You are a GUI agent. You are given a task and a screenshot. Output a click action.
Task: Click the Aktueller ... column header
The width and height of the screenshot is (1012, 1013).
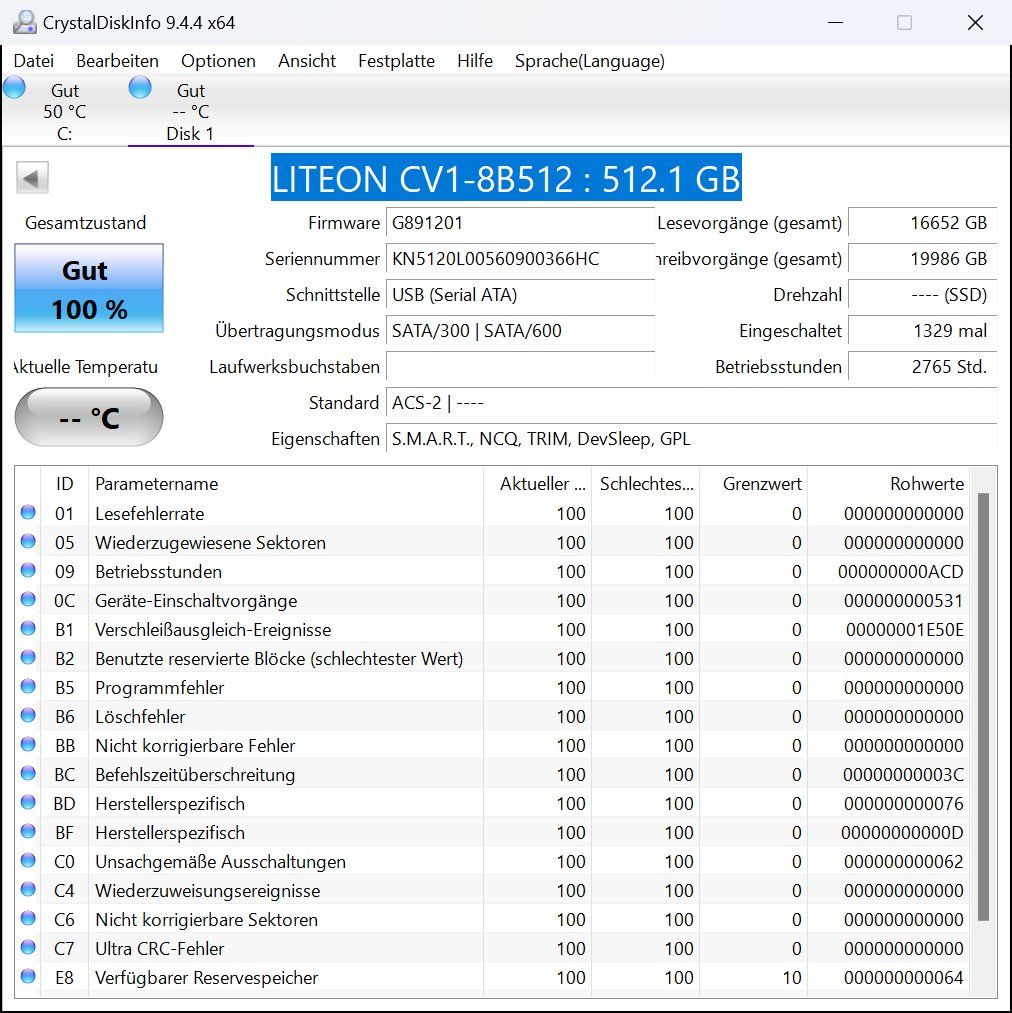(538, 484)
